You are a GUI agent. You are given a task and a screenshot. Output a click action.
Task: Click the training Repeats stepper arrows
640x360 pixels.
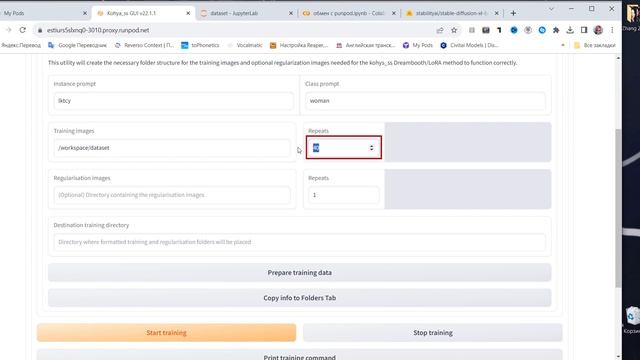[371, 148]
